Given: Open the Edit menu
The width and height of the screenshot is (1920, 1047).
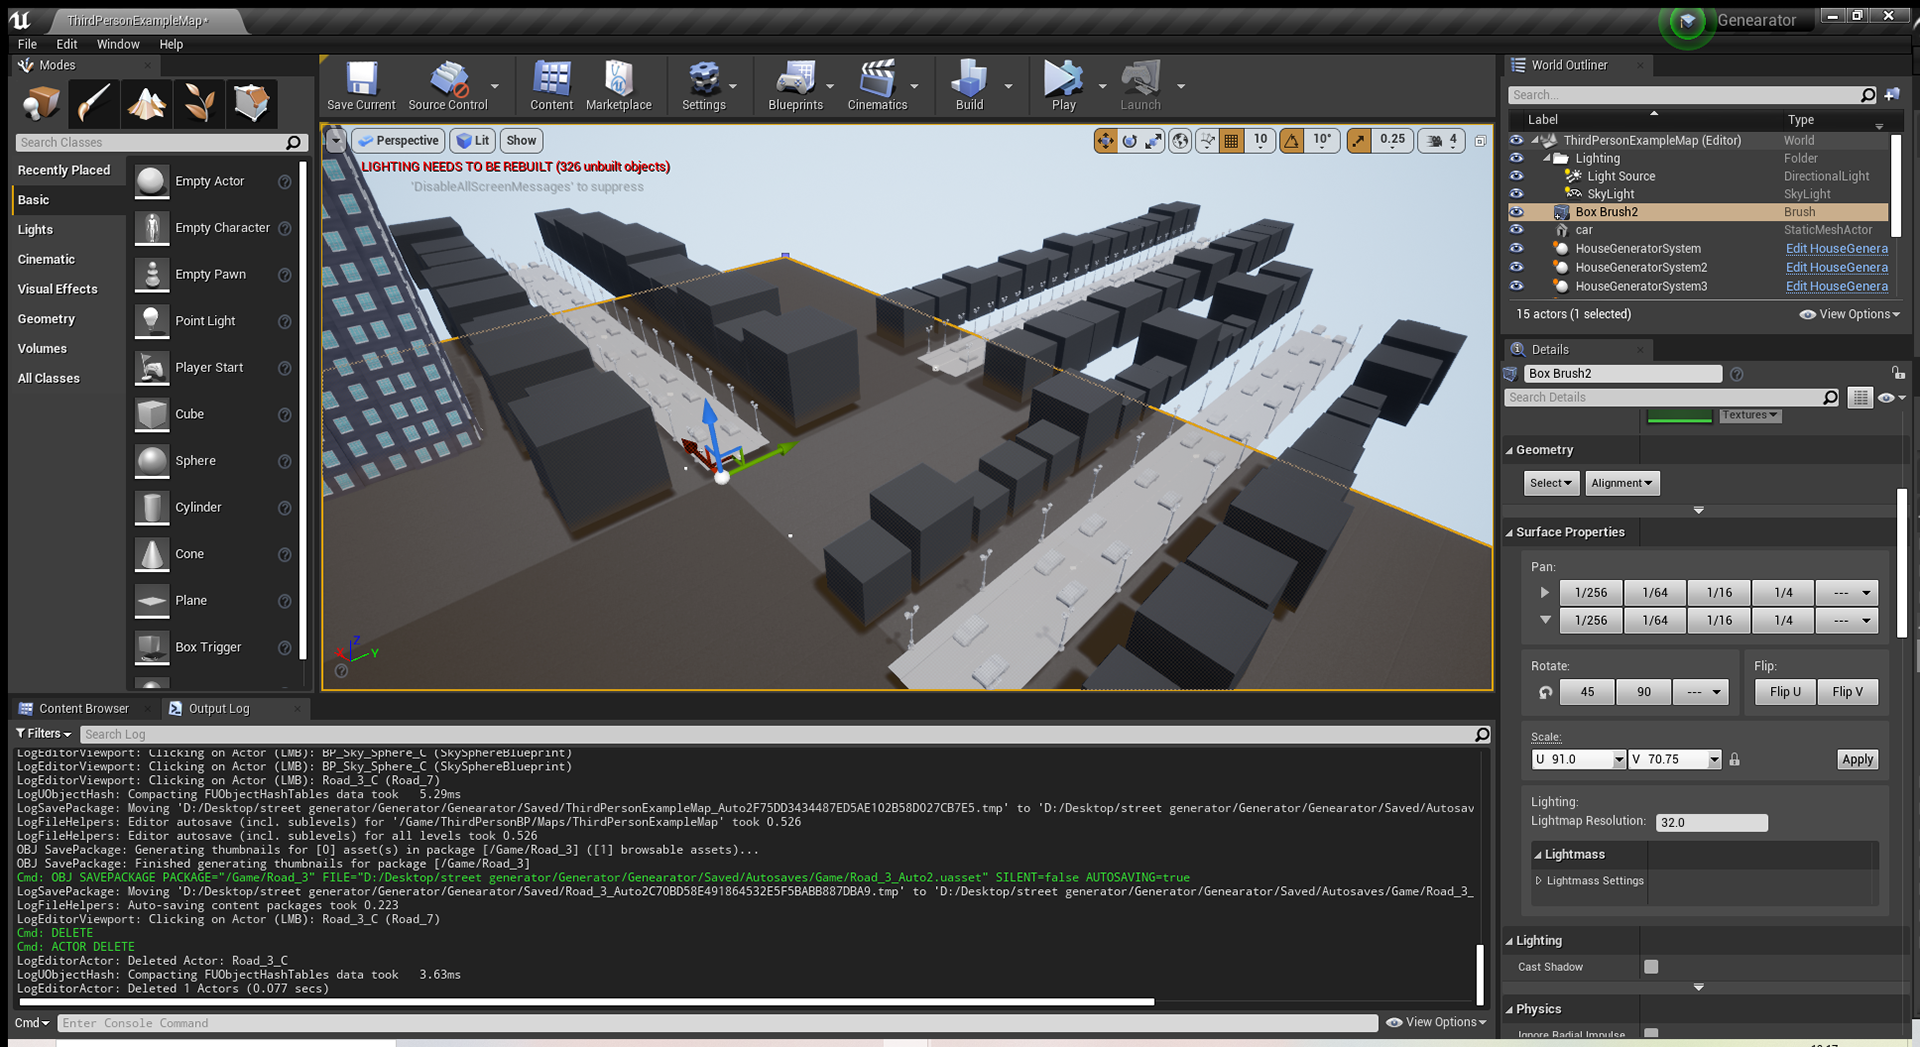Looking at the screenshot, I should (x=67, y=44).
